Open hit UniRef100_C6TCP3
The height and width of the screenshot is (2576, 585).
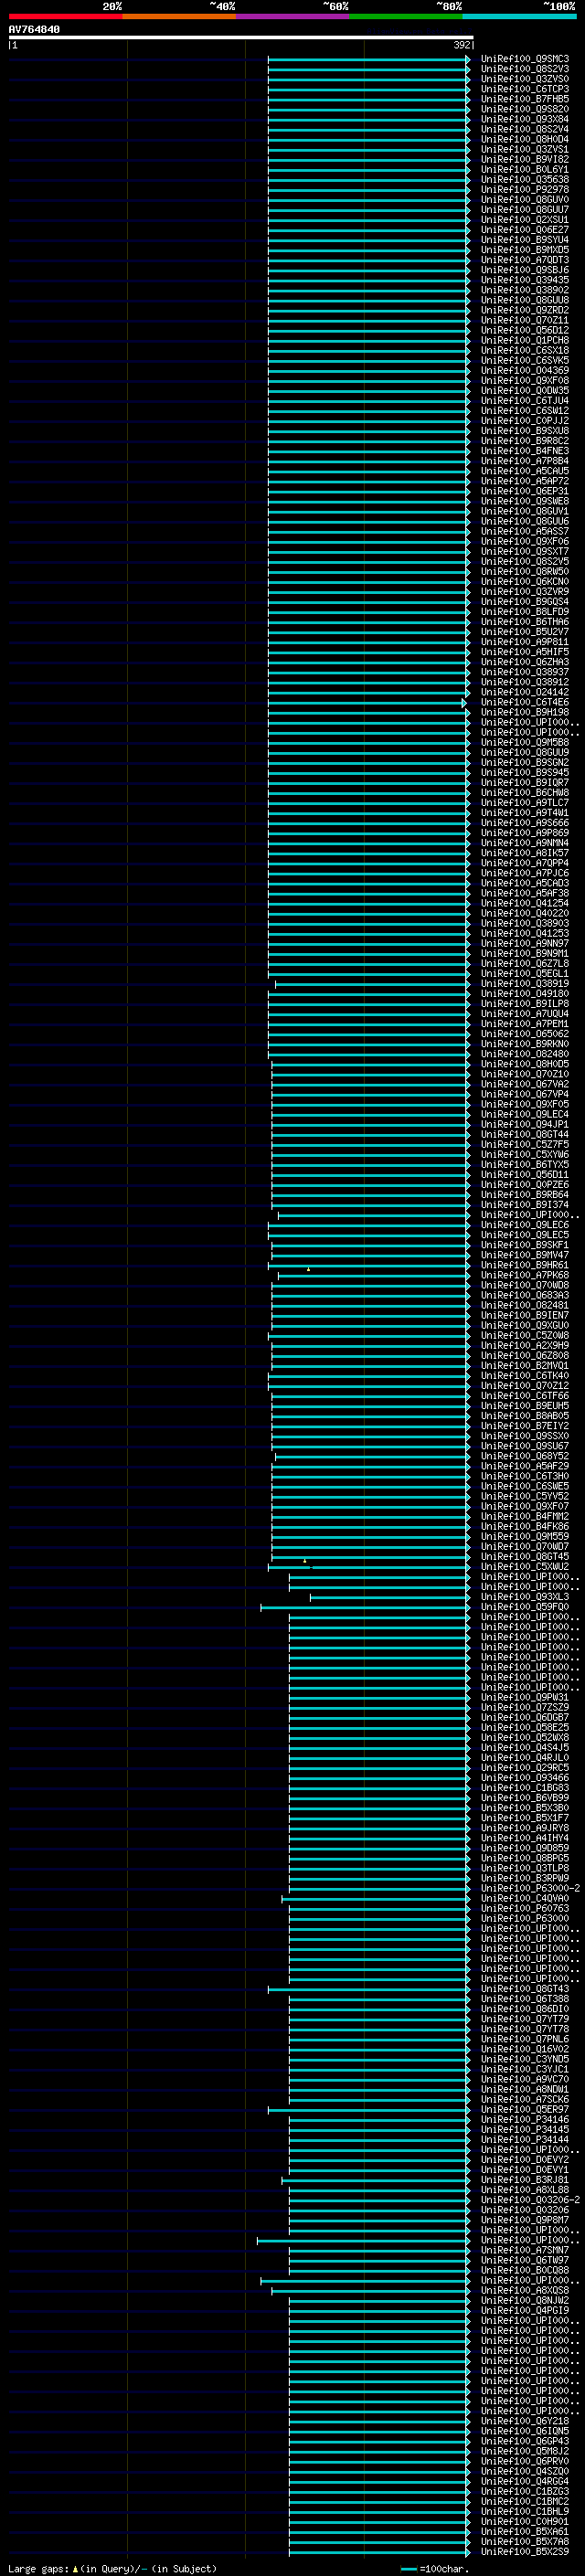pos(524,89)
